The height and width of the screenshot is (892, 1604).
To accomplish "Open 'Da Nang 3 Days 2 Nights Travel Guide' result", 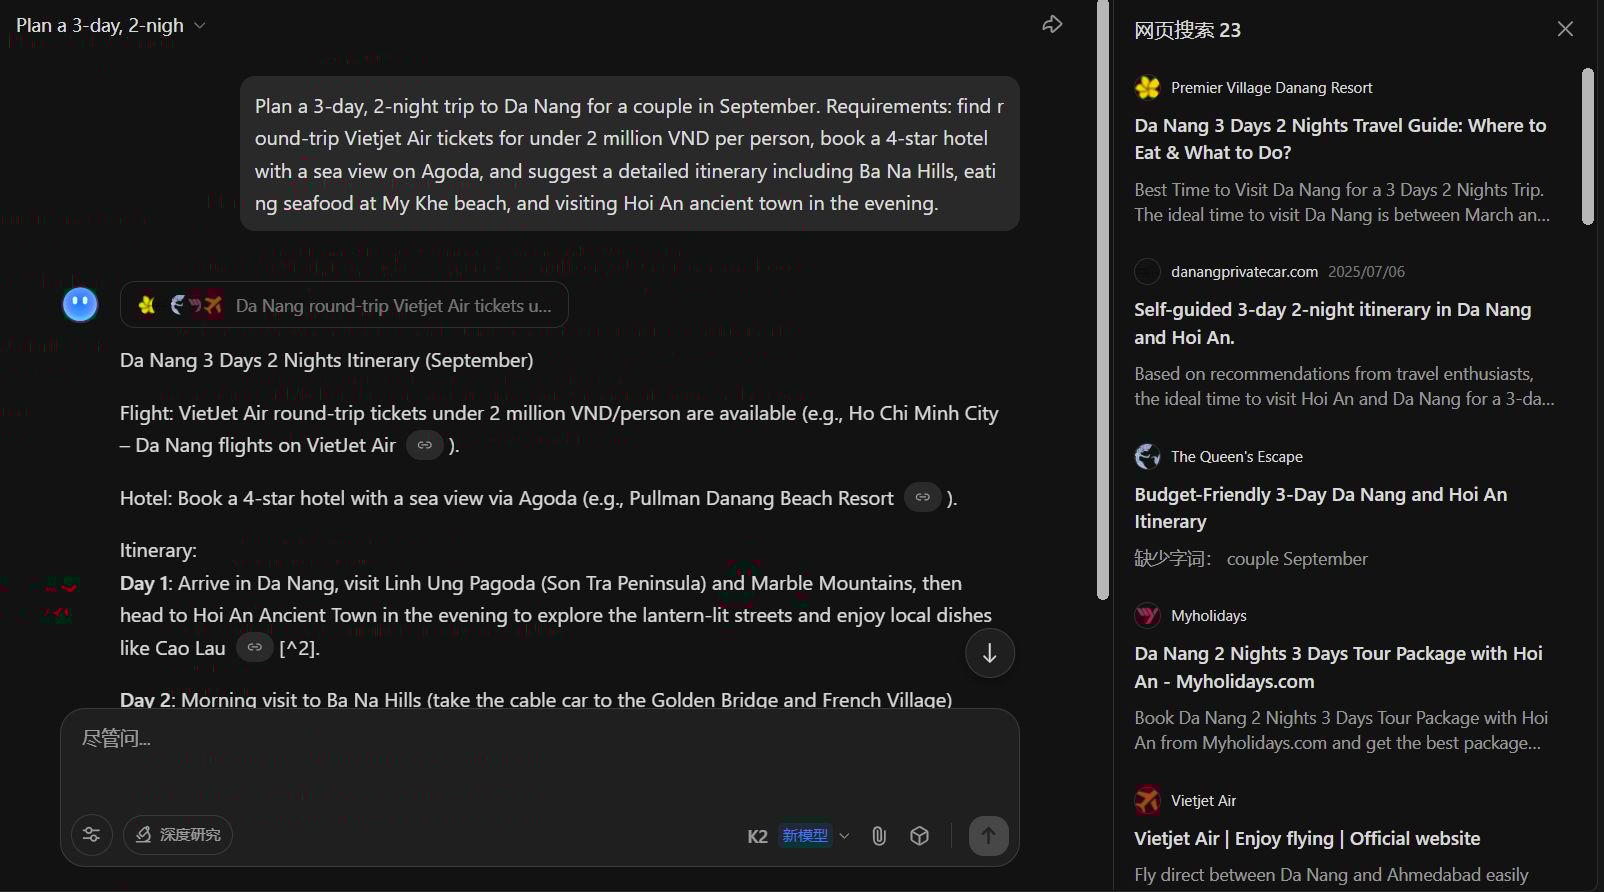I will point(1340,139).
